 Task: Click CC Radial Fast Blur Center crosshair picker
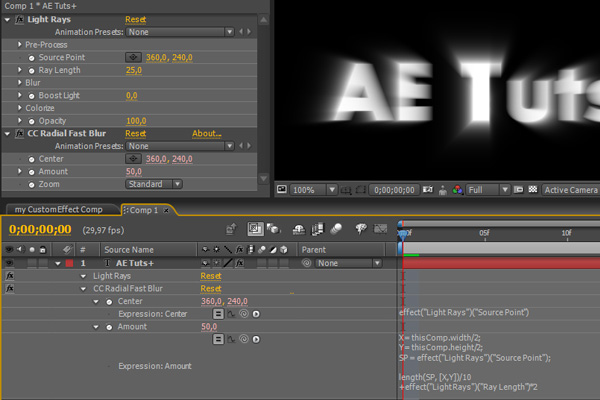133,158
